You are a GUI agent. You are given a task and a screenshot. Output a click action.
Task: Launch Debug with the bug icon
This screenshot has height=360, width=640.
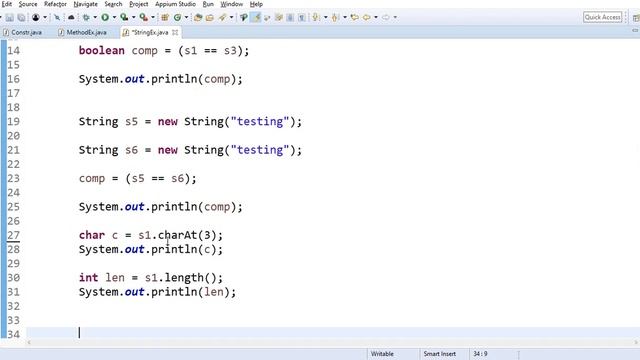[x=86, y=18]
